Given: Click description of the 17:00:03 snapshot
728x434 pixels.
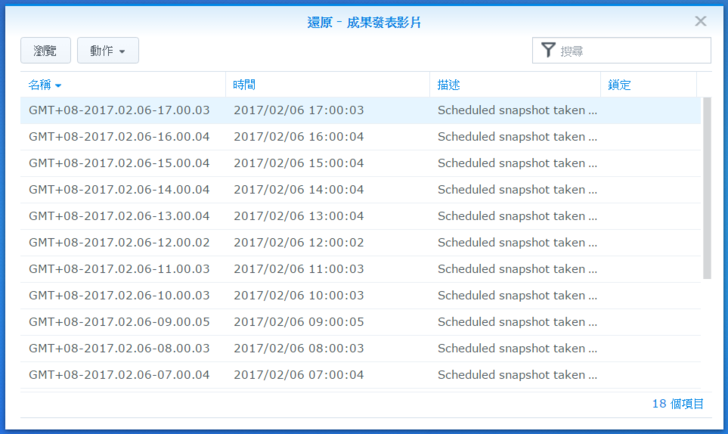Looking at the screenshot, I should pyautogui.click(x=517, y=110).
